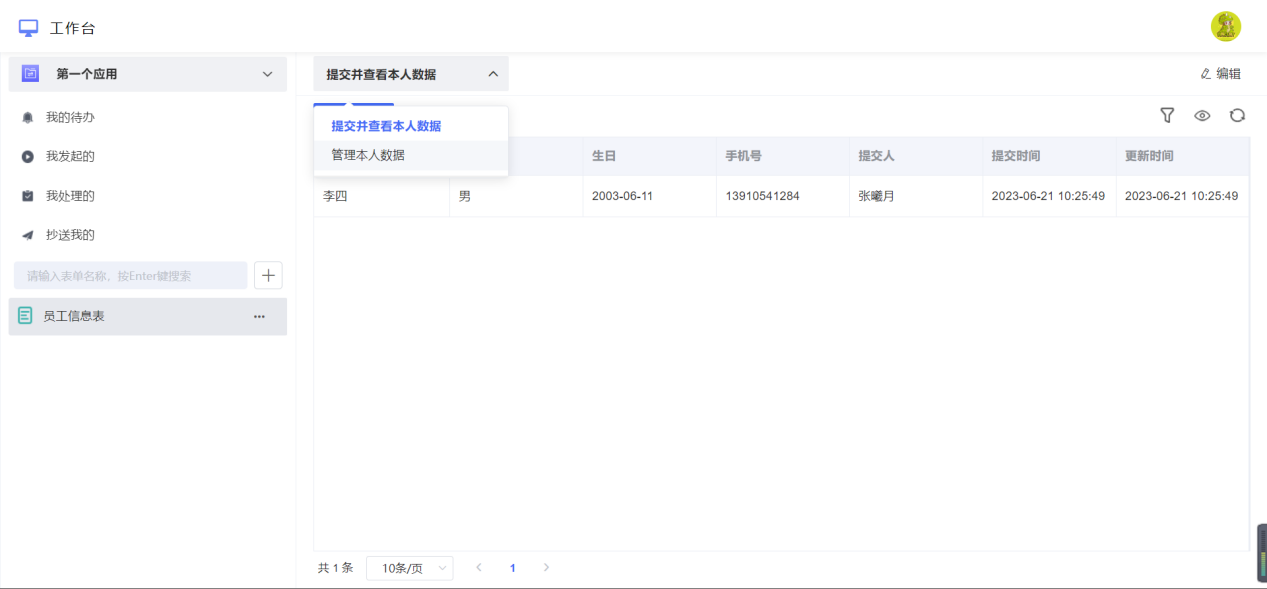This screenshot has height=589, width=1267.
Task: Click the form name search field
Action: (130, 276)
